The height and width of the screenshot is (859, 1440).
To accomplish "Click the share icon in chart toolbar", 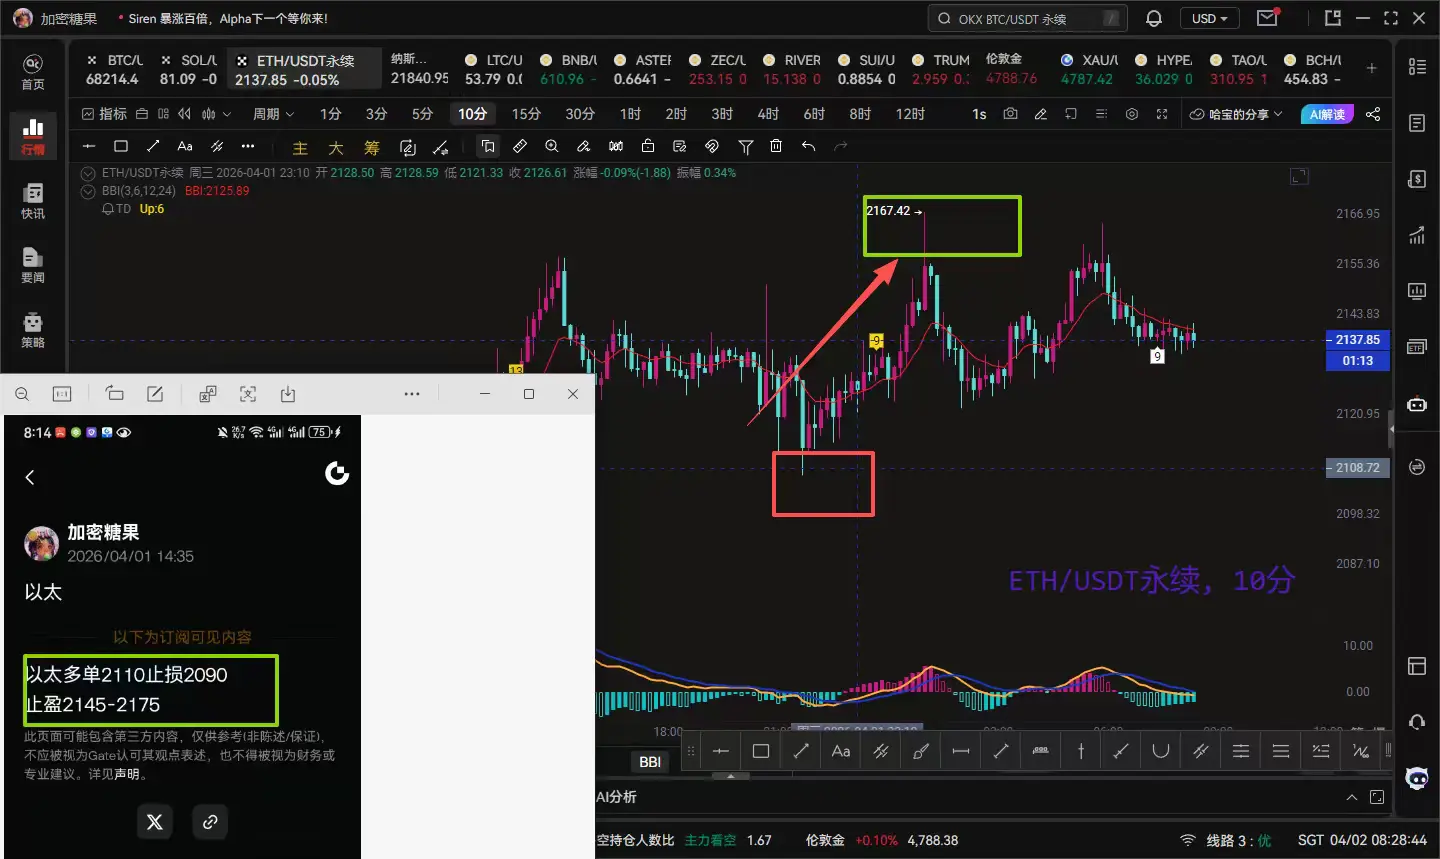I will 1373,114.
